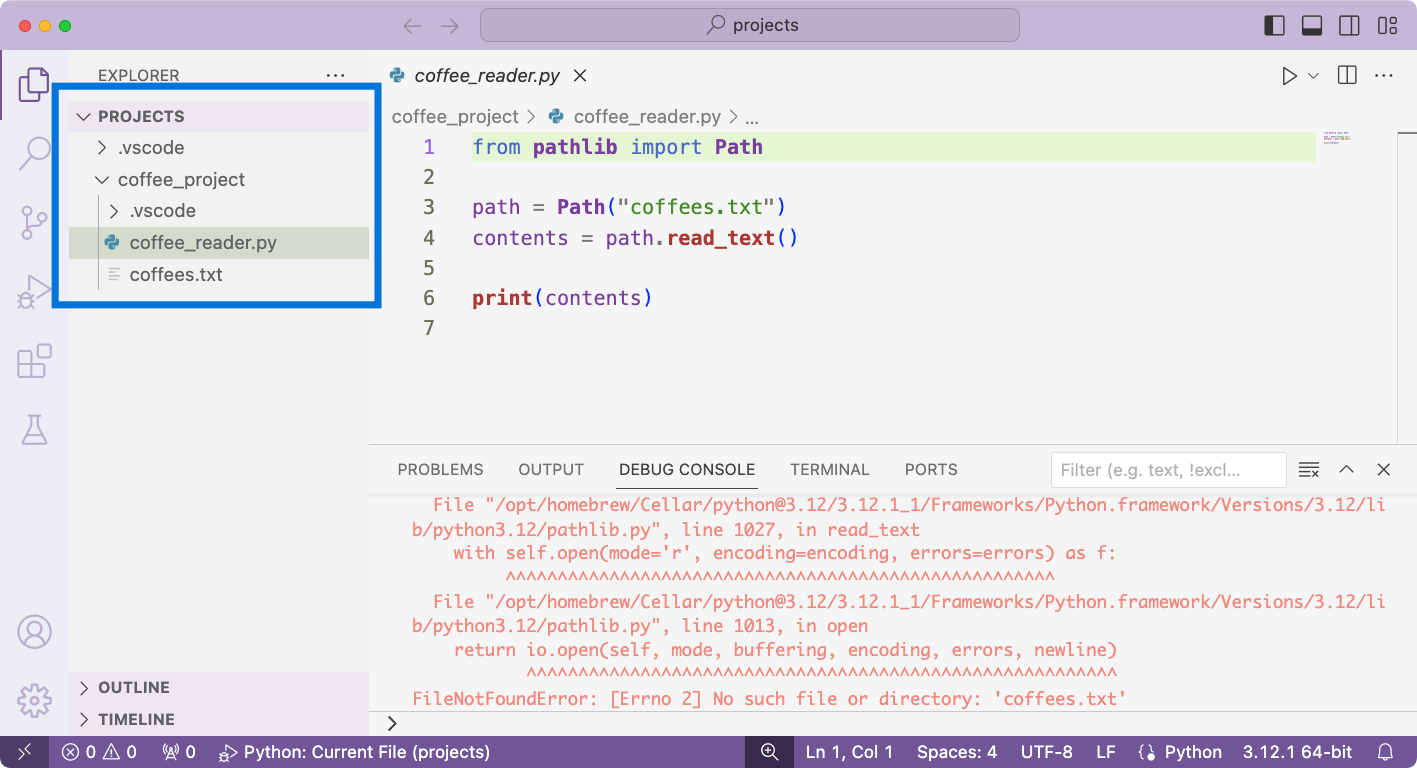Toggle the bottom panel visibility

click(x=1312, y=25)
